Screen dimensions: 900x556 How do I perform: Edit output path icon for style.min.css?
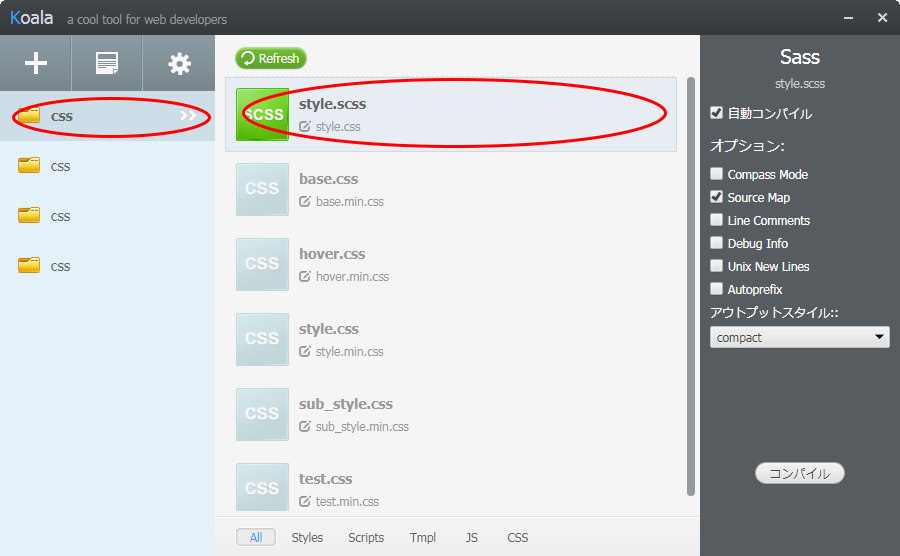click(305, 351)
